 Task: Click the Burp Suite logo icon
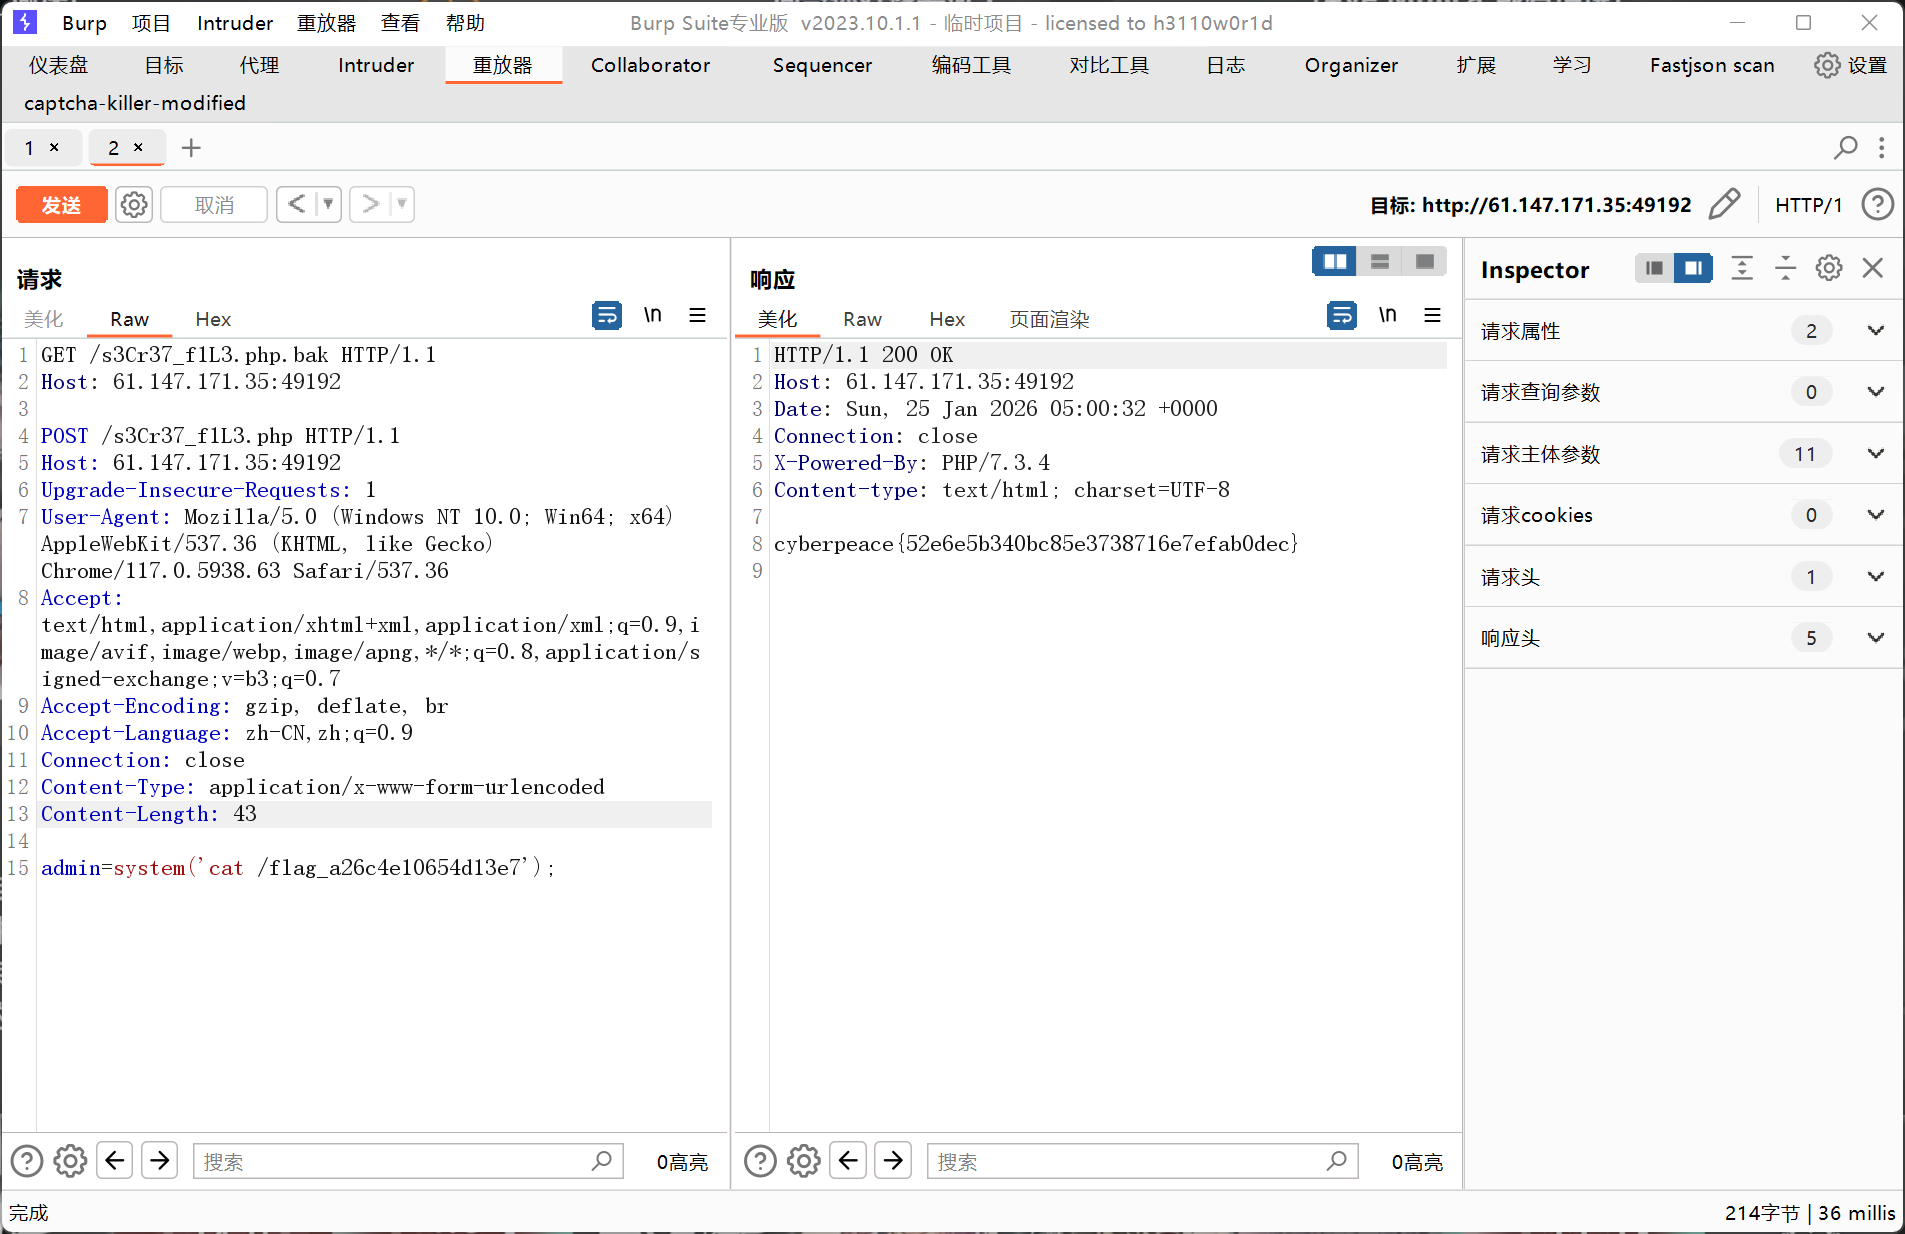click(25, 22)
